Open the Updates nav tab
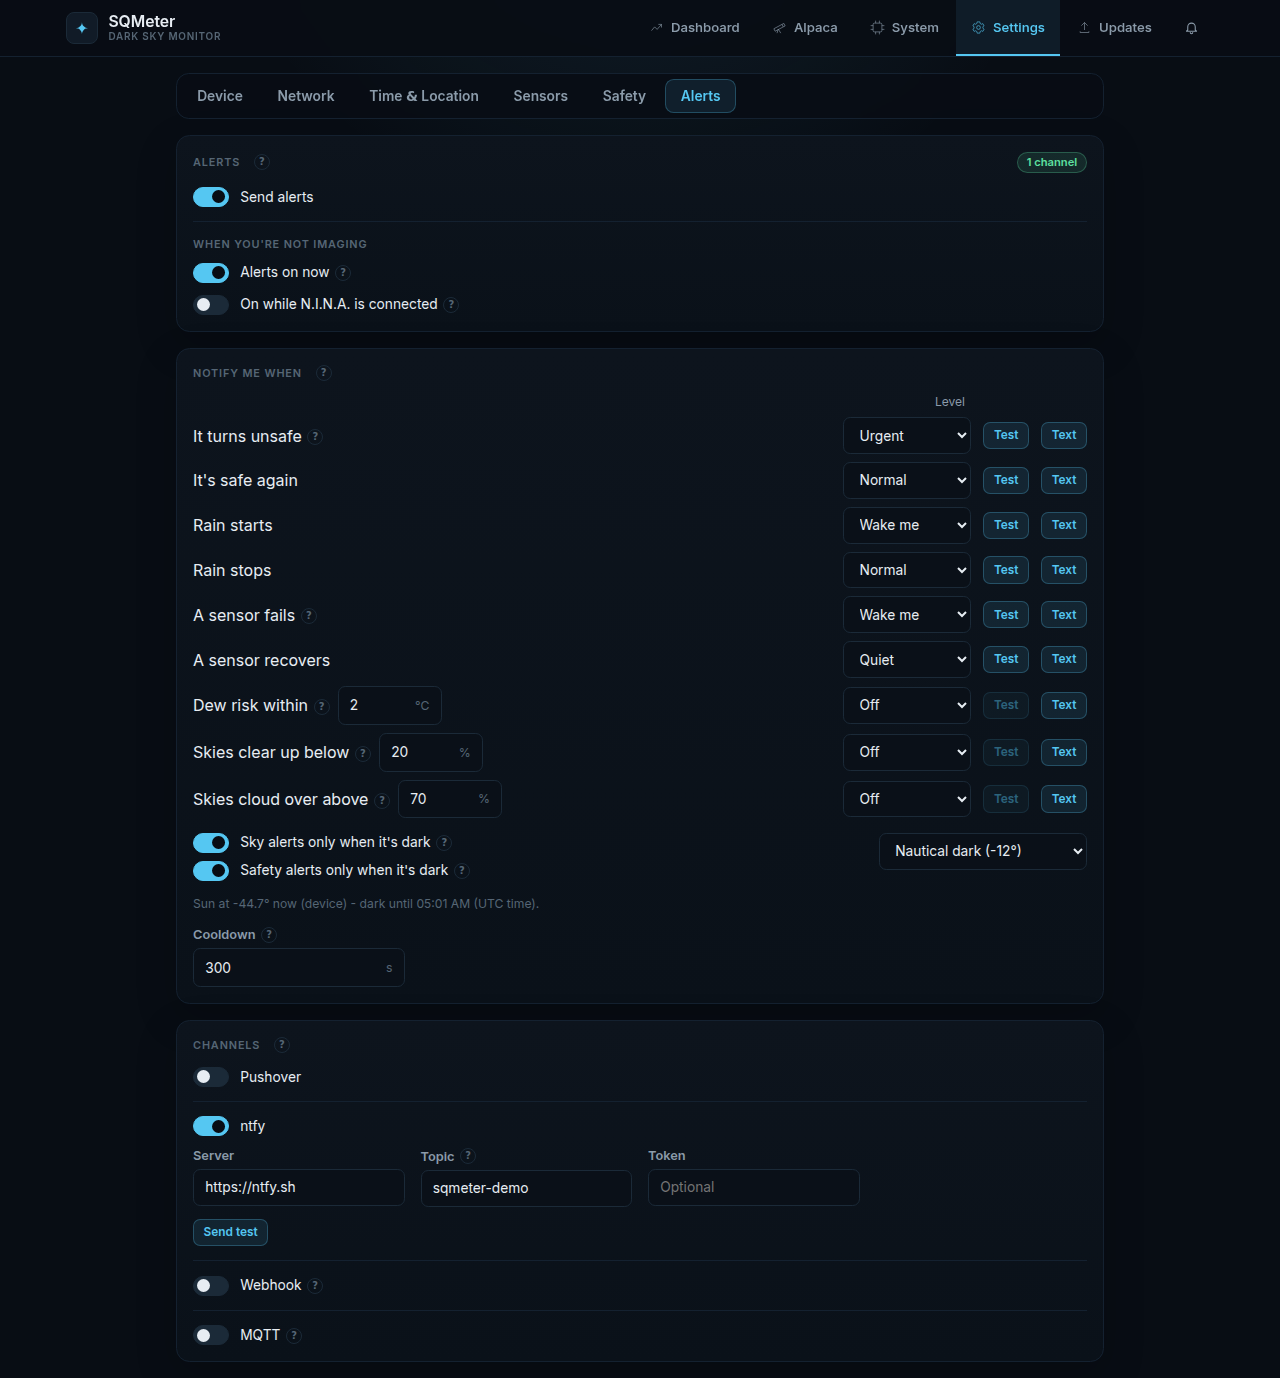 [x=1115, y=28]
